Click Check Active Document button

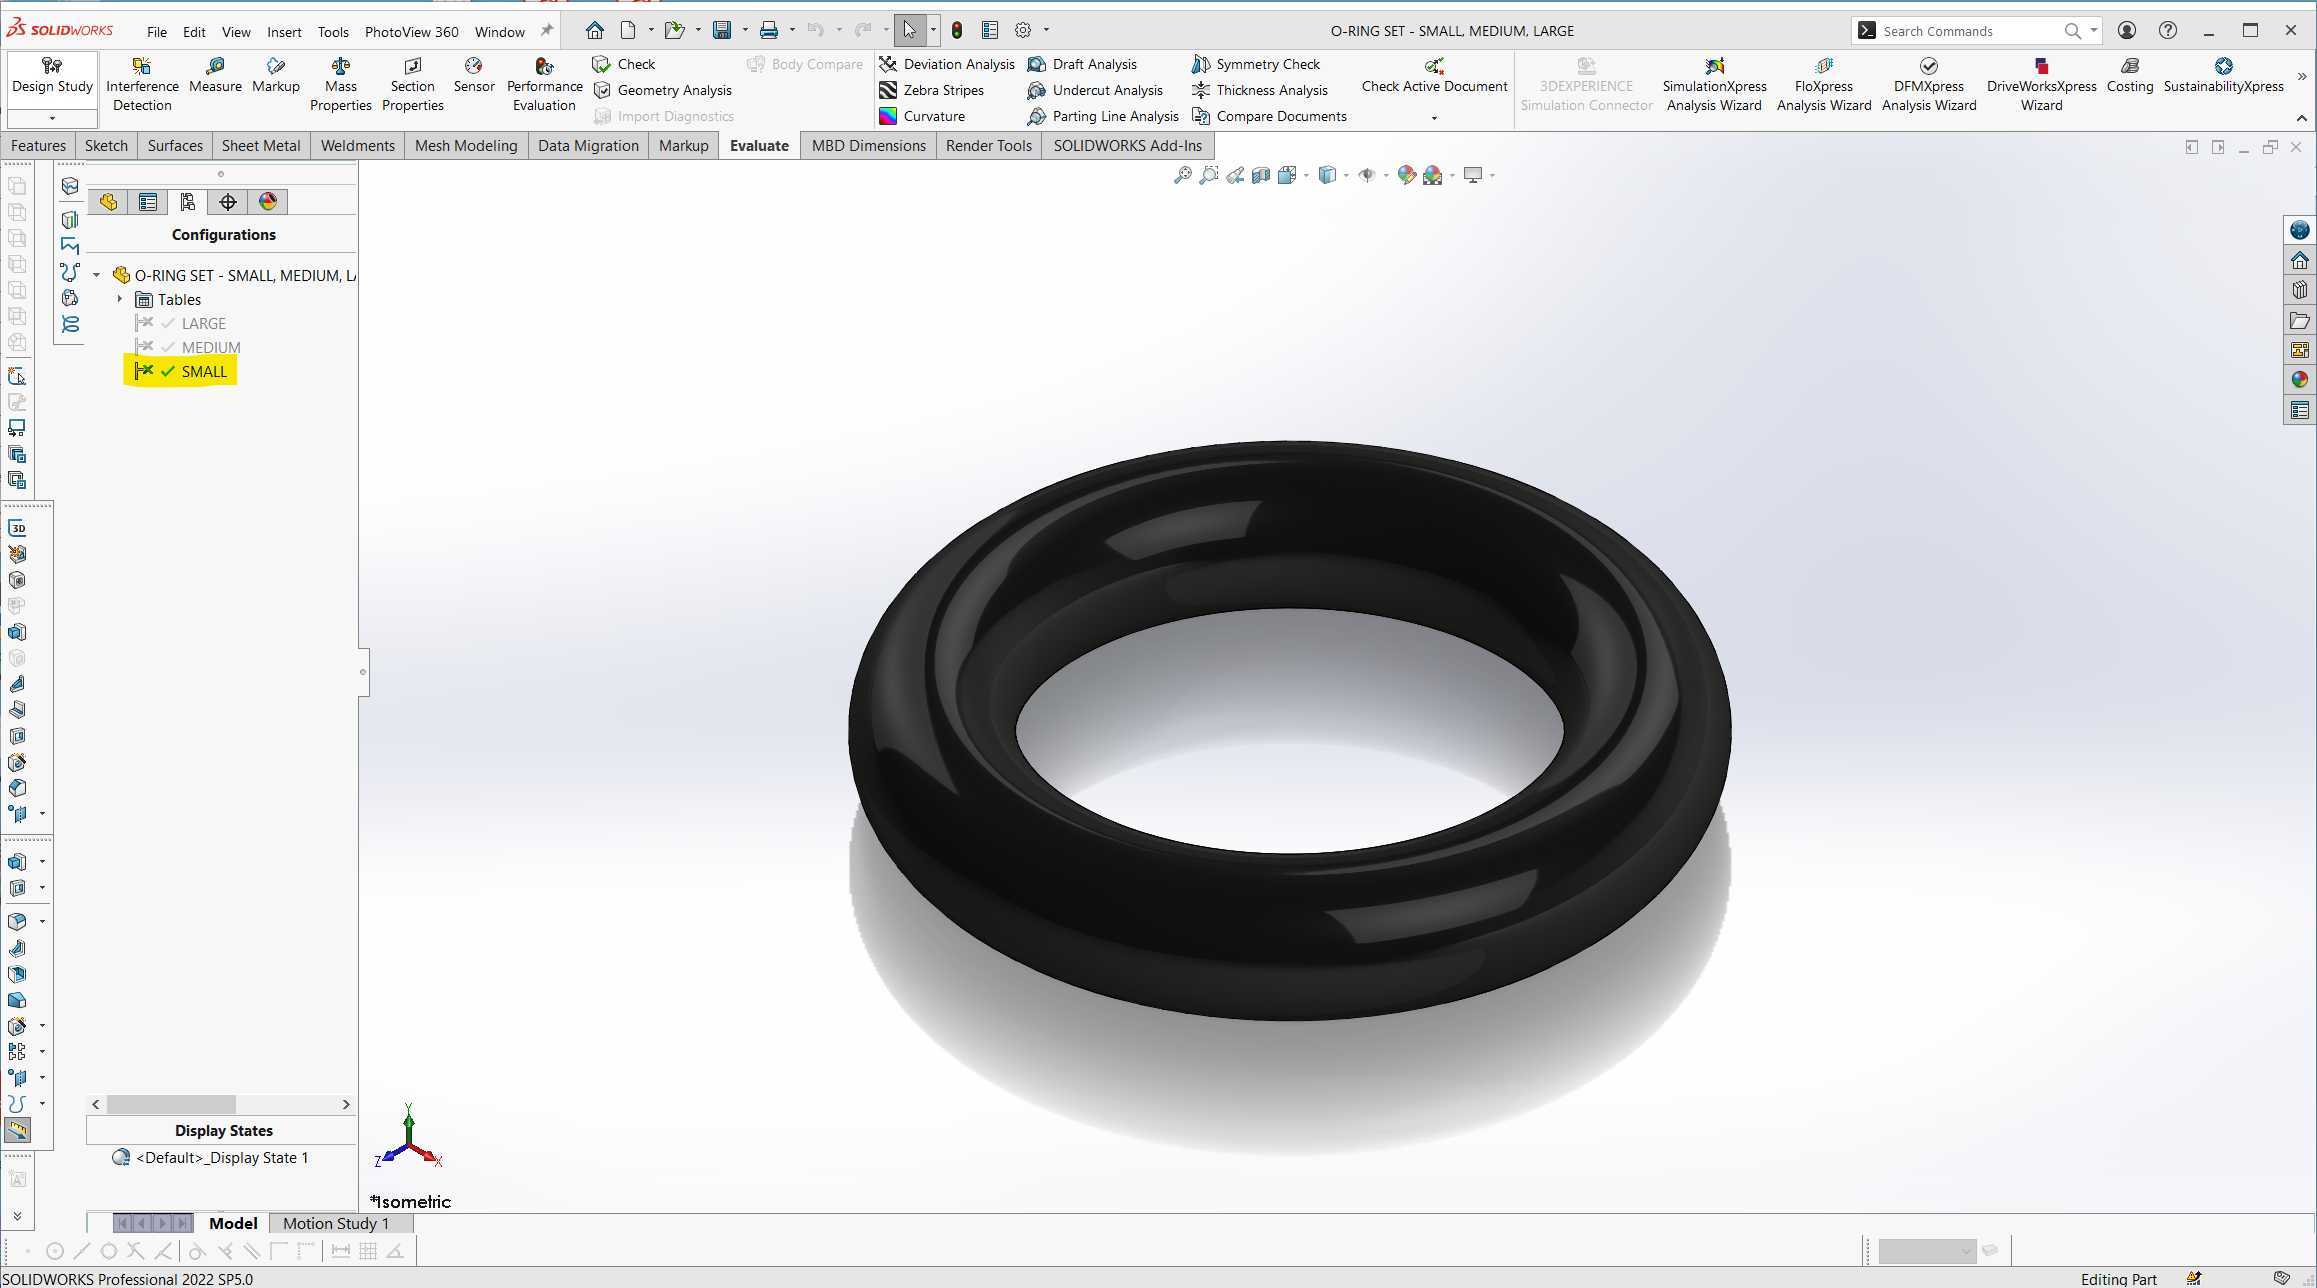pyautogui.click(x=1434, y=76)
